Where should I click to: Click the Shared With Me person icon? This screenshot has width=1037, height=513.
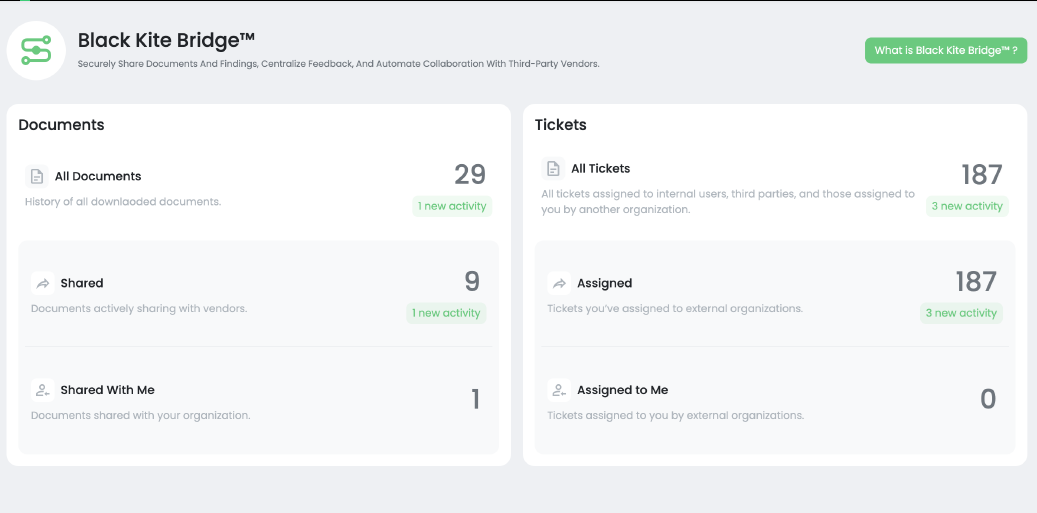click(x=43, y=390)
